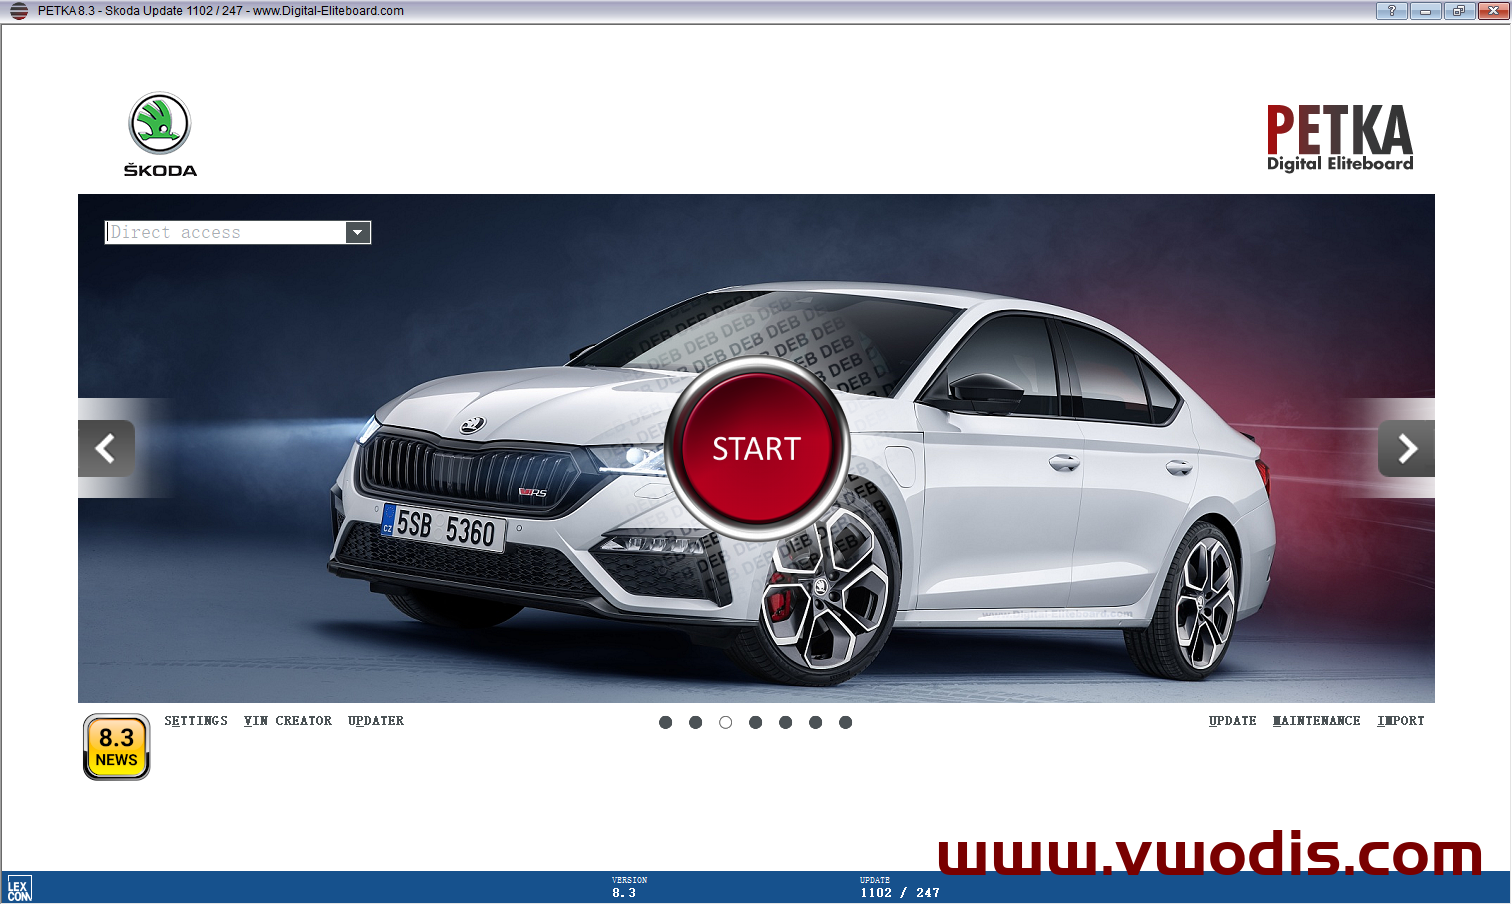Click the PETKA Digital Eliteboard logo
Screen dimensions: 1512x905
(1340, 138)
